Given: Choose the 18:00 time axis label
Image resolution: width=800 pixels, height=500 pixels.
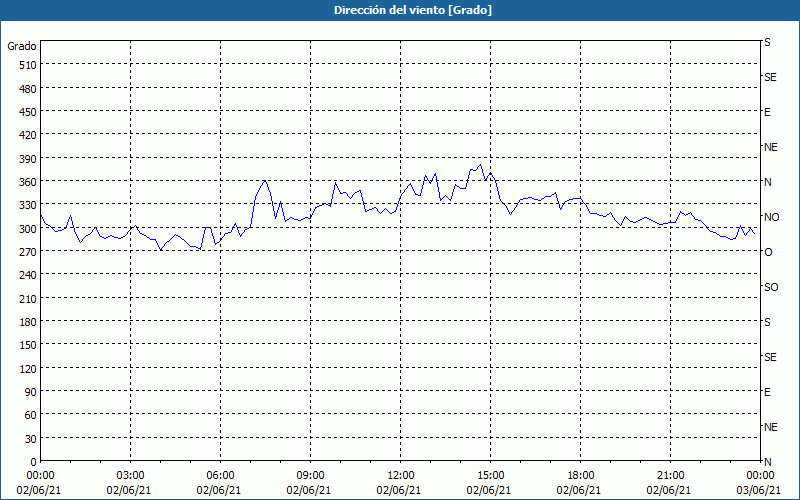Looking at the screenshot, I should click(581, 476).
